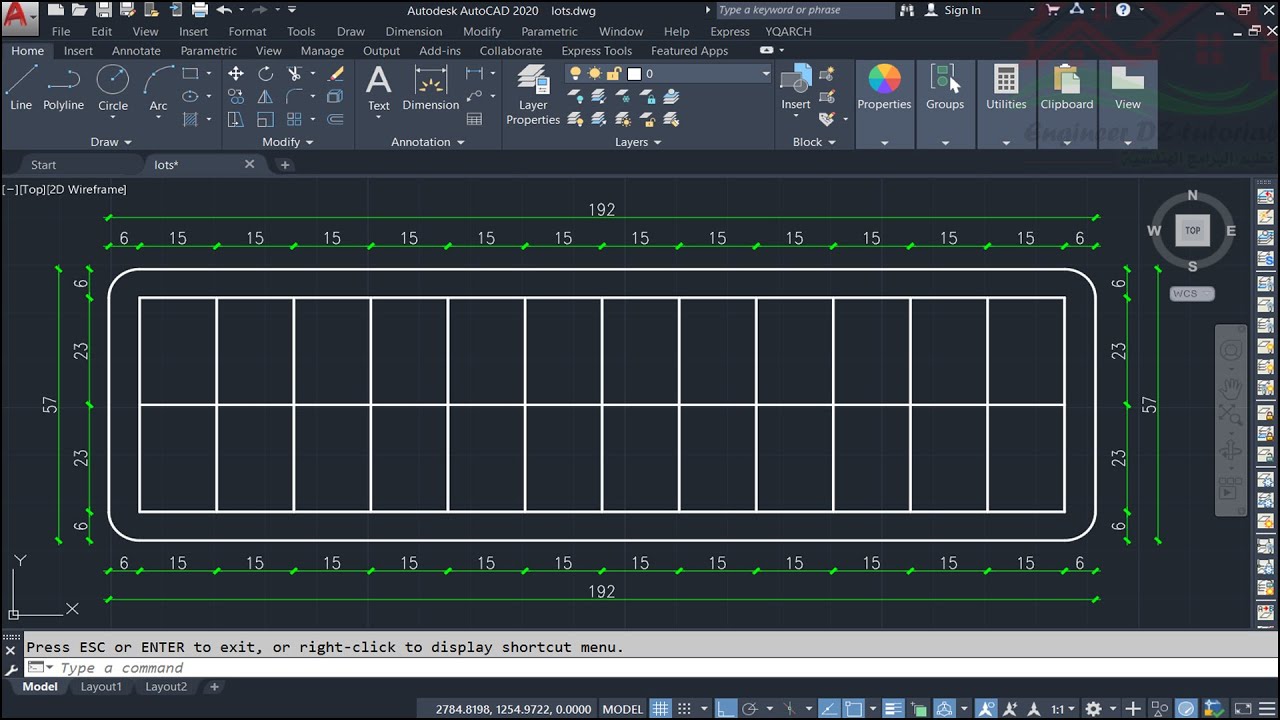The image size is (1280, 720).
Task: Switch to the Express Tools ribbon tab
Action: click(597, 51)
